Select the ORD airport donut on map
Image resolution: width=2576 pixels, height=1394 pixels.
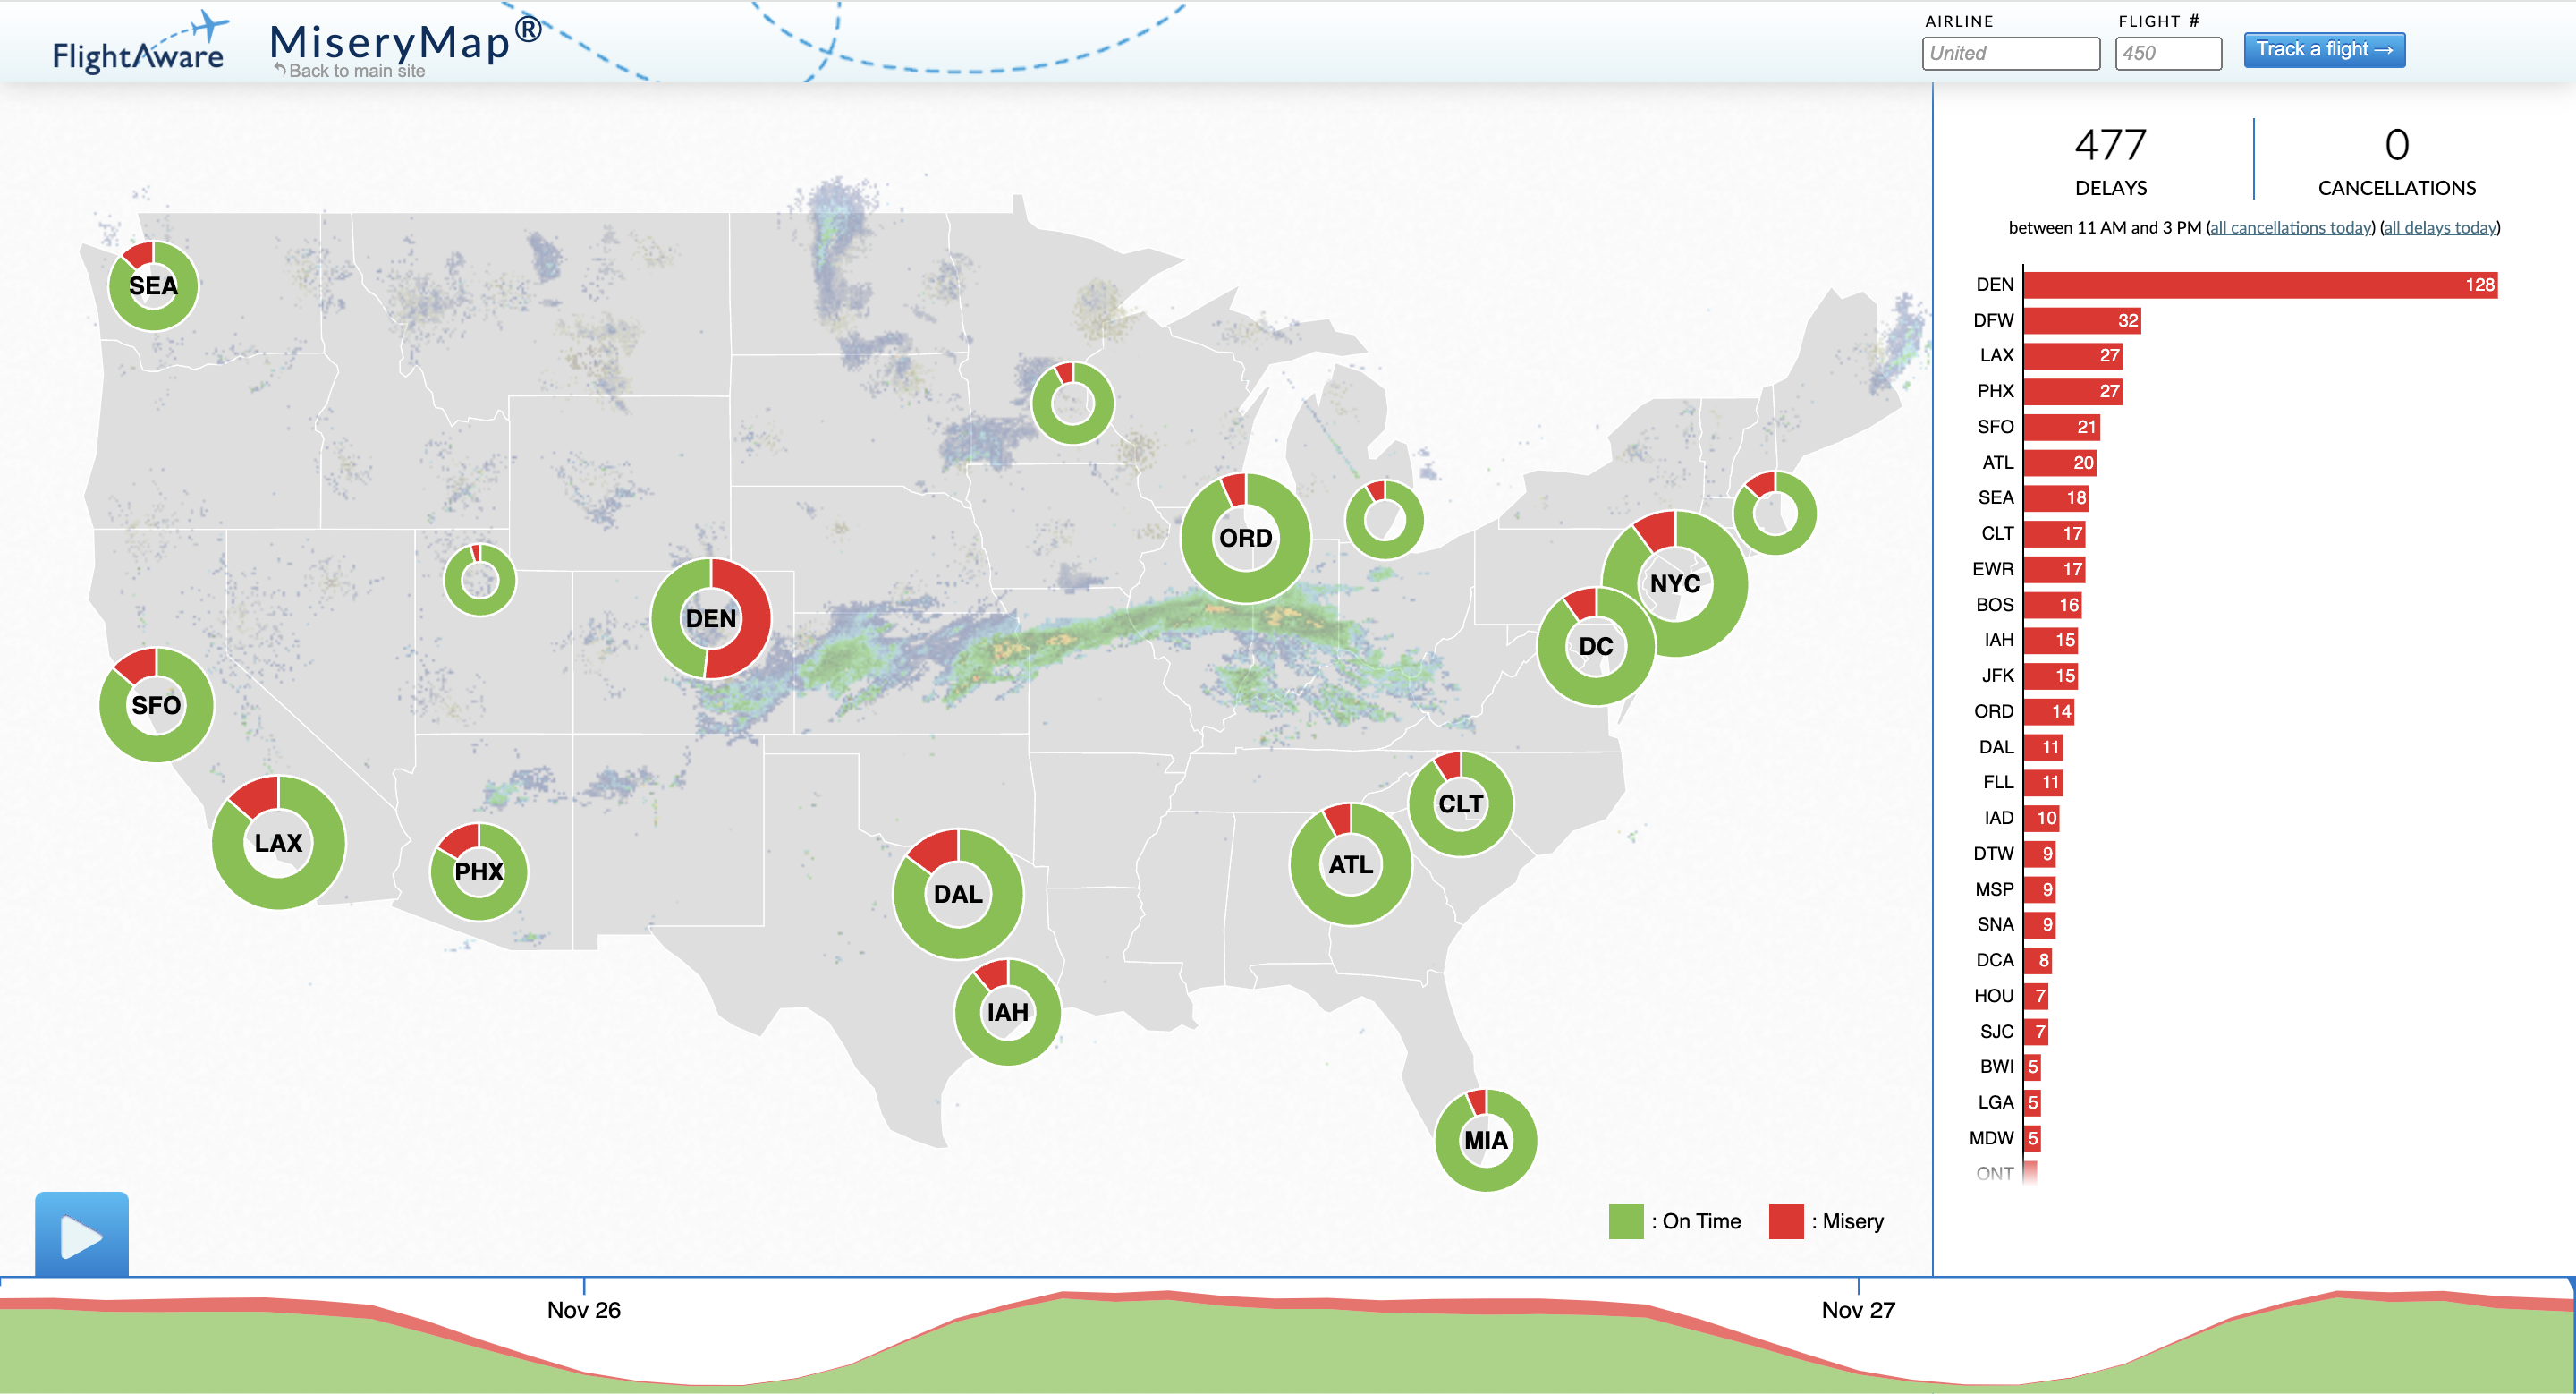1245,538
